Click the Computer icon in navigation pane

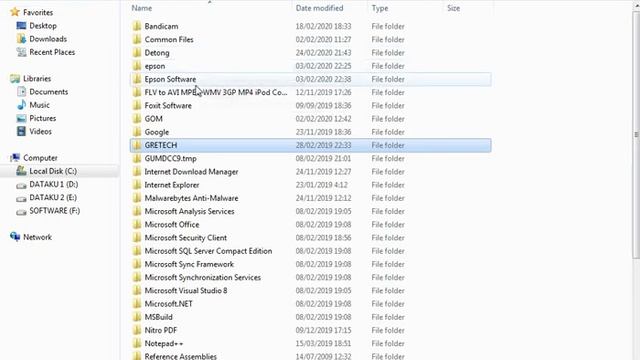(x=15, y=158)
